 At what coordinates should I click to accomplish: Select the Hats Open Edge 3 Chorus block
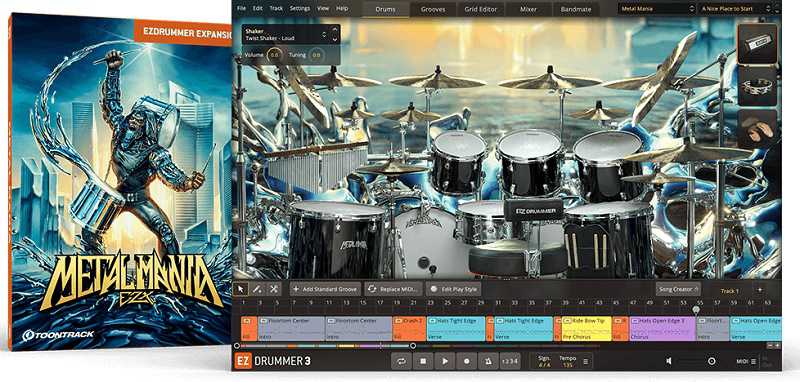pyautogui.click(x=662, y=328)
